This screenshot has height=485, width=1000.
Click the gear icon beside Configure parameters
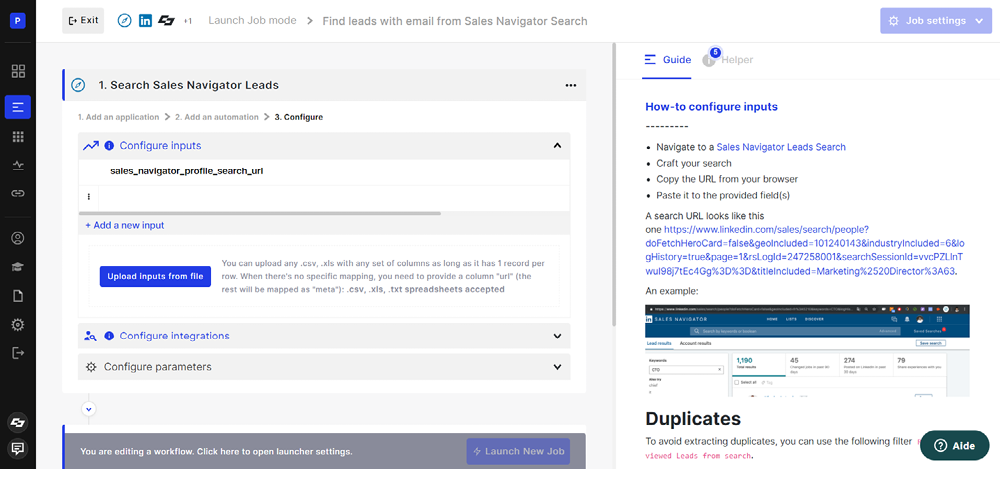point(91,367)
